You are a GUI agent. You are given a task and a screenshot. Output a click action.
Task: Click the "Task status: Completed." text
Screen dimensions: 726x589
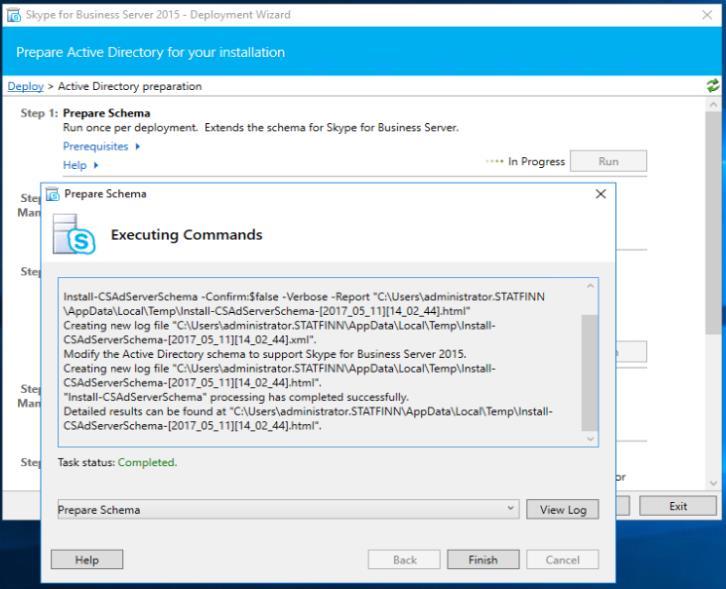pyautogui.click(x=117, y=462)
